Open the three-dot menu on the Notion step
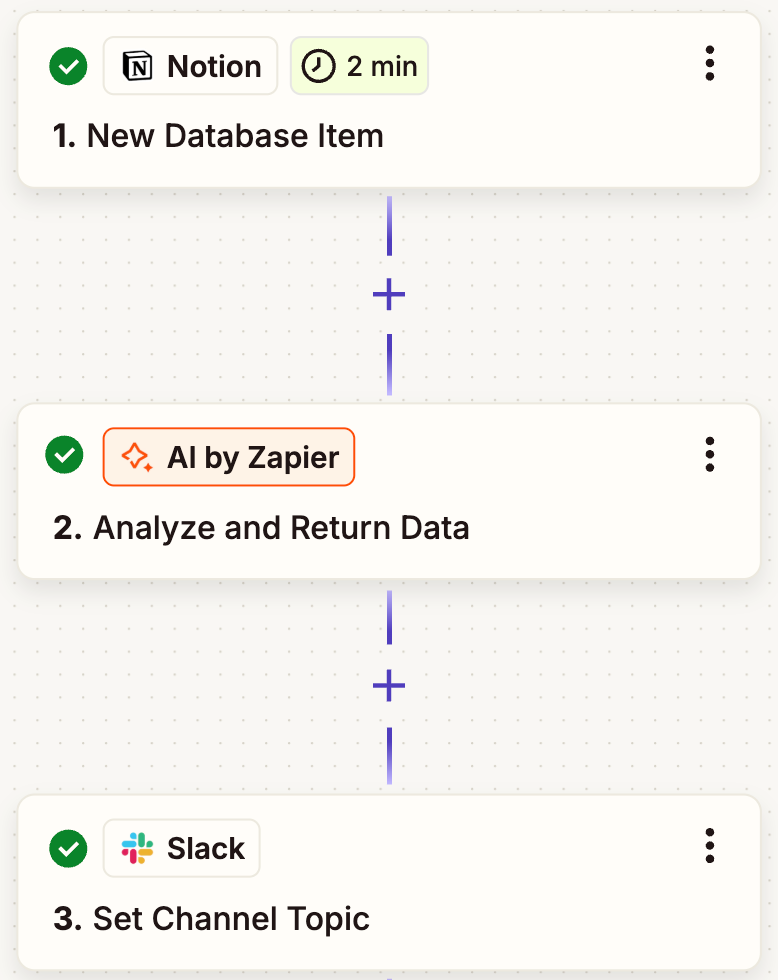The width and height of the screenshot is (778, 980). click(x=710, y=63)
